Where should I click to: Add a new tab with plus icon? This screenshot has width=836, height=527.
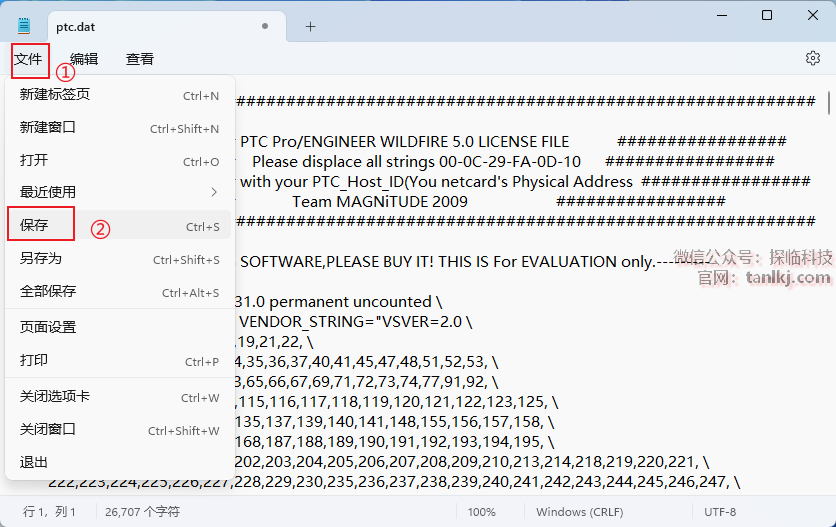pyautogui.click(x=310, y=26)
